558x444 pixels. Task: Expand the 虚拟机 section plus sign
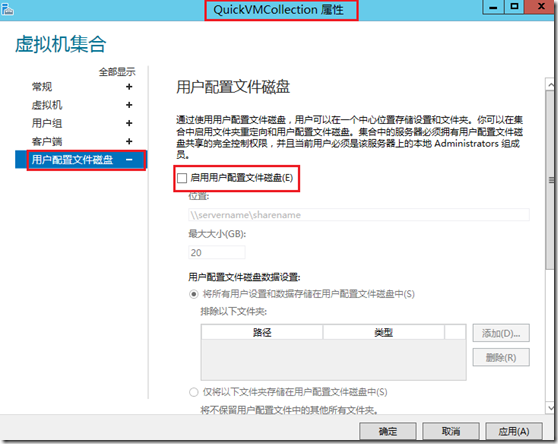point(129,105)
